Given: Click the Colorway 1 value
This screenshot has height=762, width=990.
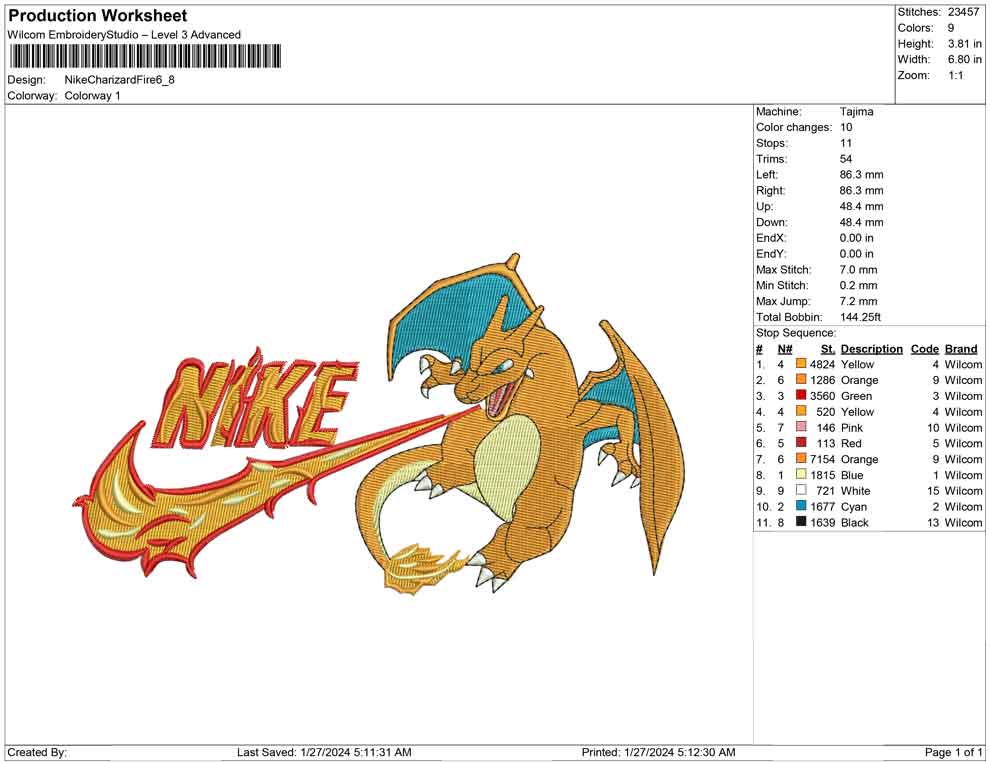Looking at the screenshot, I should click(92, 95).
